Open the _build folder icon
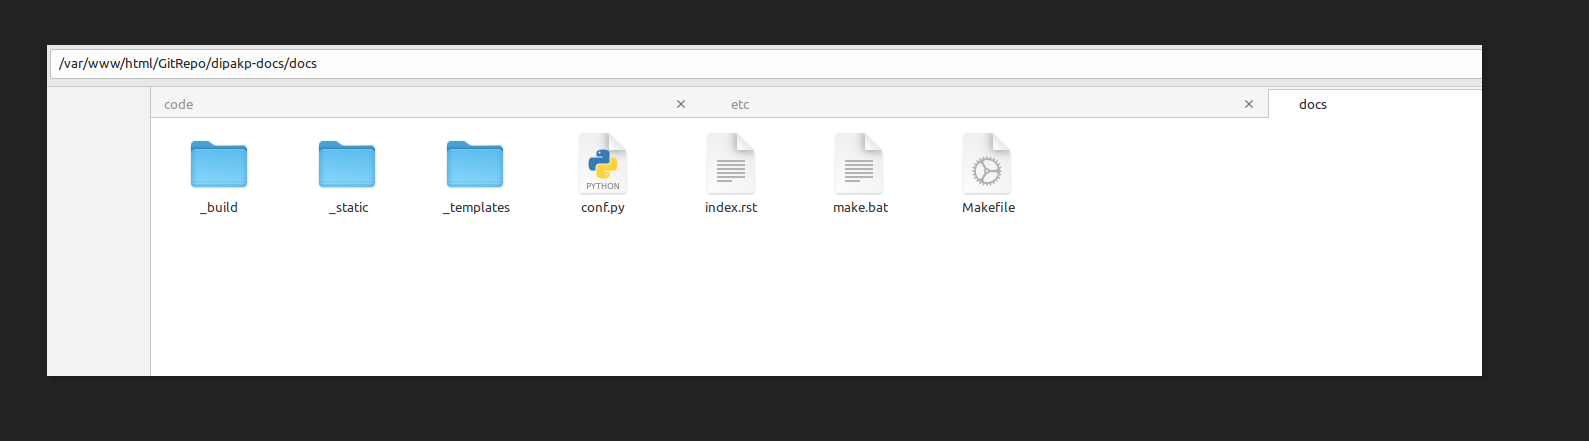The height and width of the screenshot is (441, 1589). point(219,164)
